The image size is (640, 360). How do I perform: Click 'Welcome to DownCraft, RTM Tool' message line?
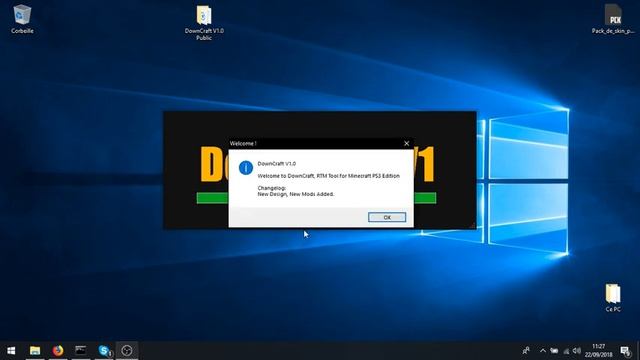(x=329, y=176)
